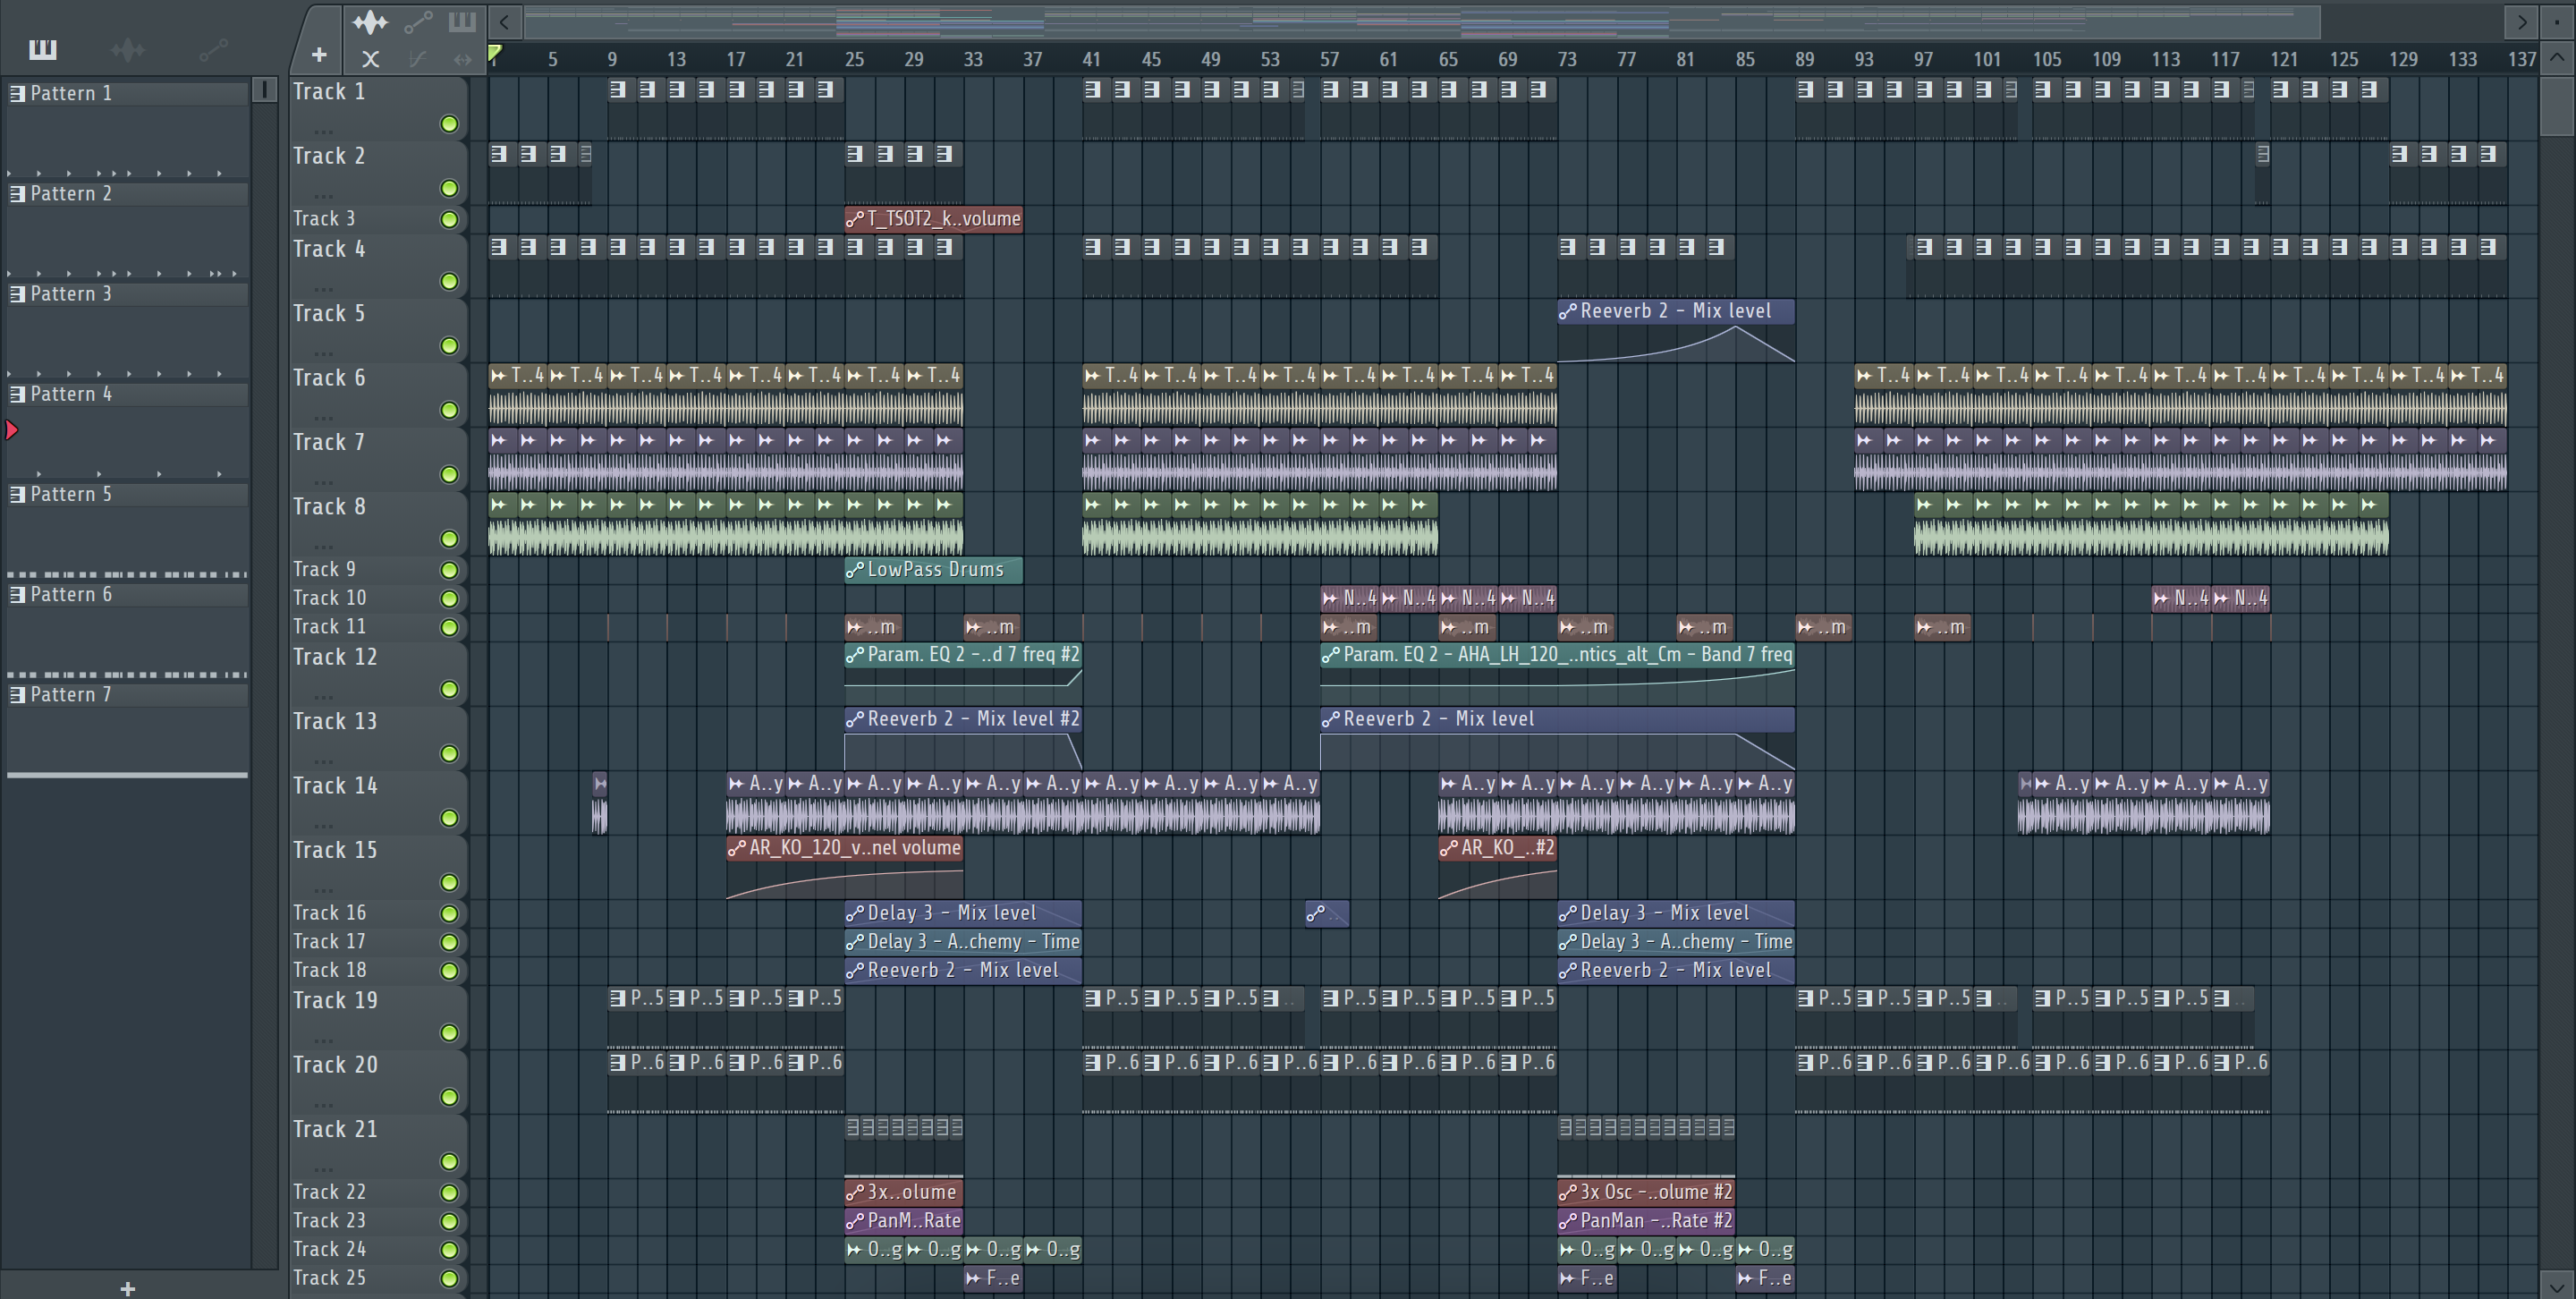Screen dimensions: 2576x1299
Task: Click bar 89 on the timeline ruler
Action: point(1804,59)
